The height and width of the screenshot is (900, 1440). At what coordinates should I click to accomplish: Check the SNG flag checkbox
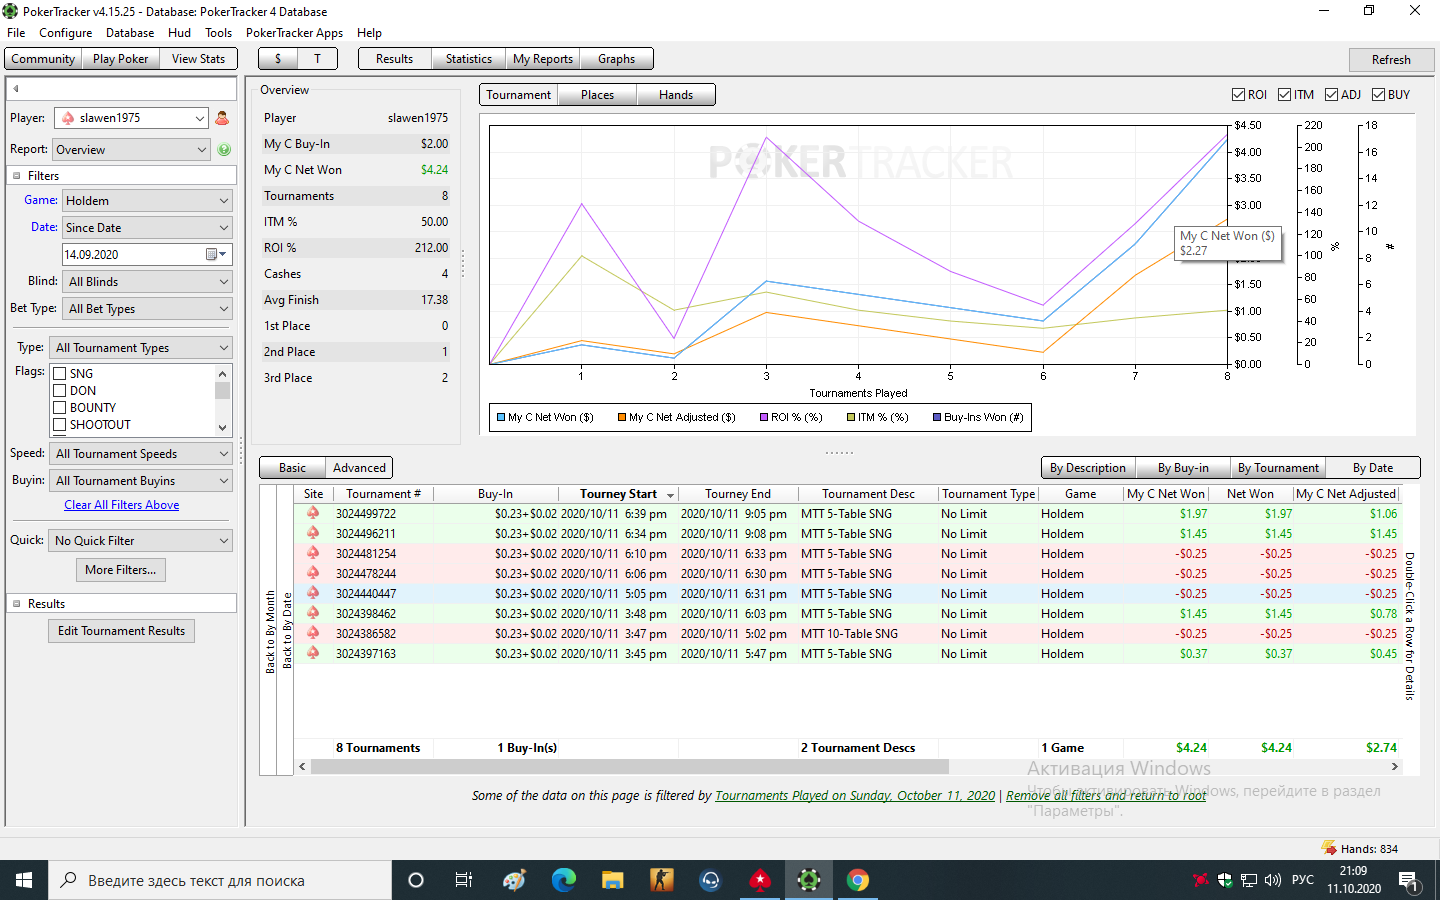point(60,374)
